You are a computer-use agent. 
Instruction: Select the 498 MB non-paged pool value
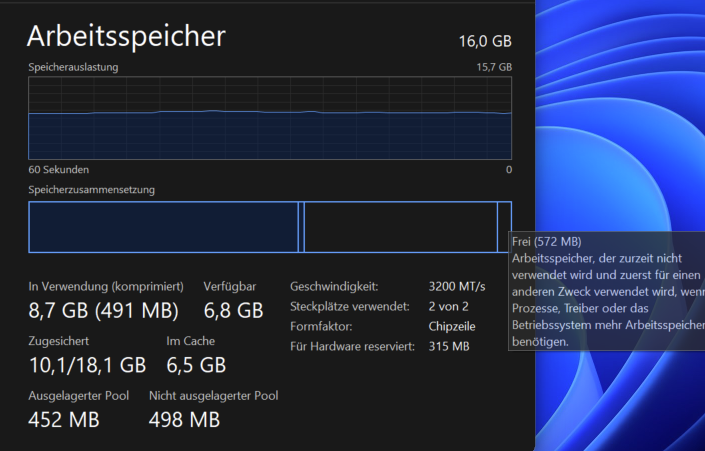pyautogui.click(x=184, y=420)
